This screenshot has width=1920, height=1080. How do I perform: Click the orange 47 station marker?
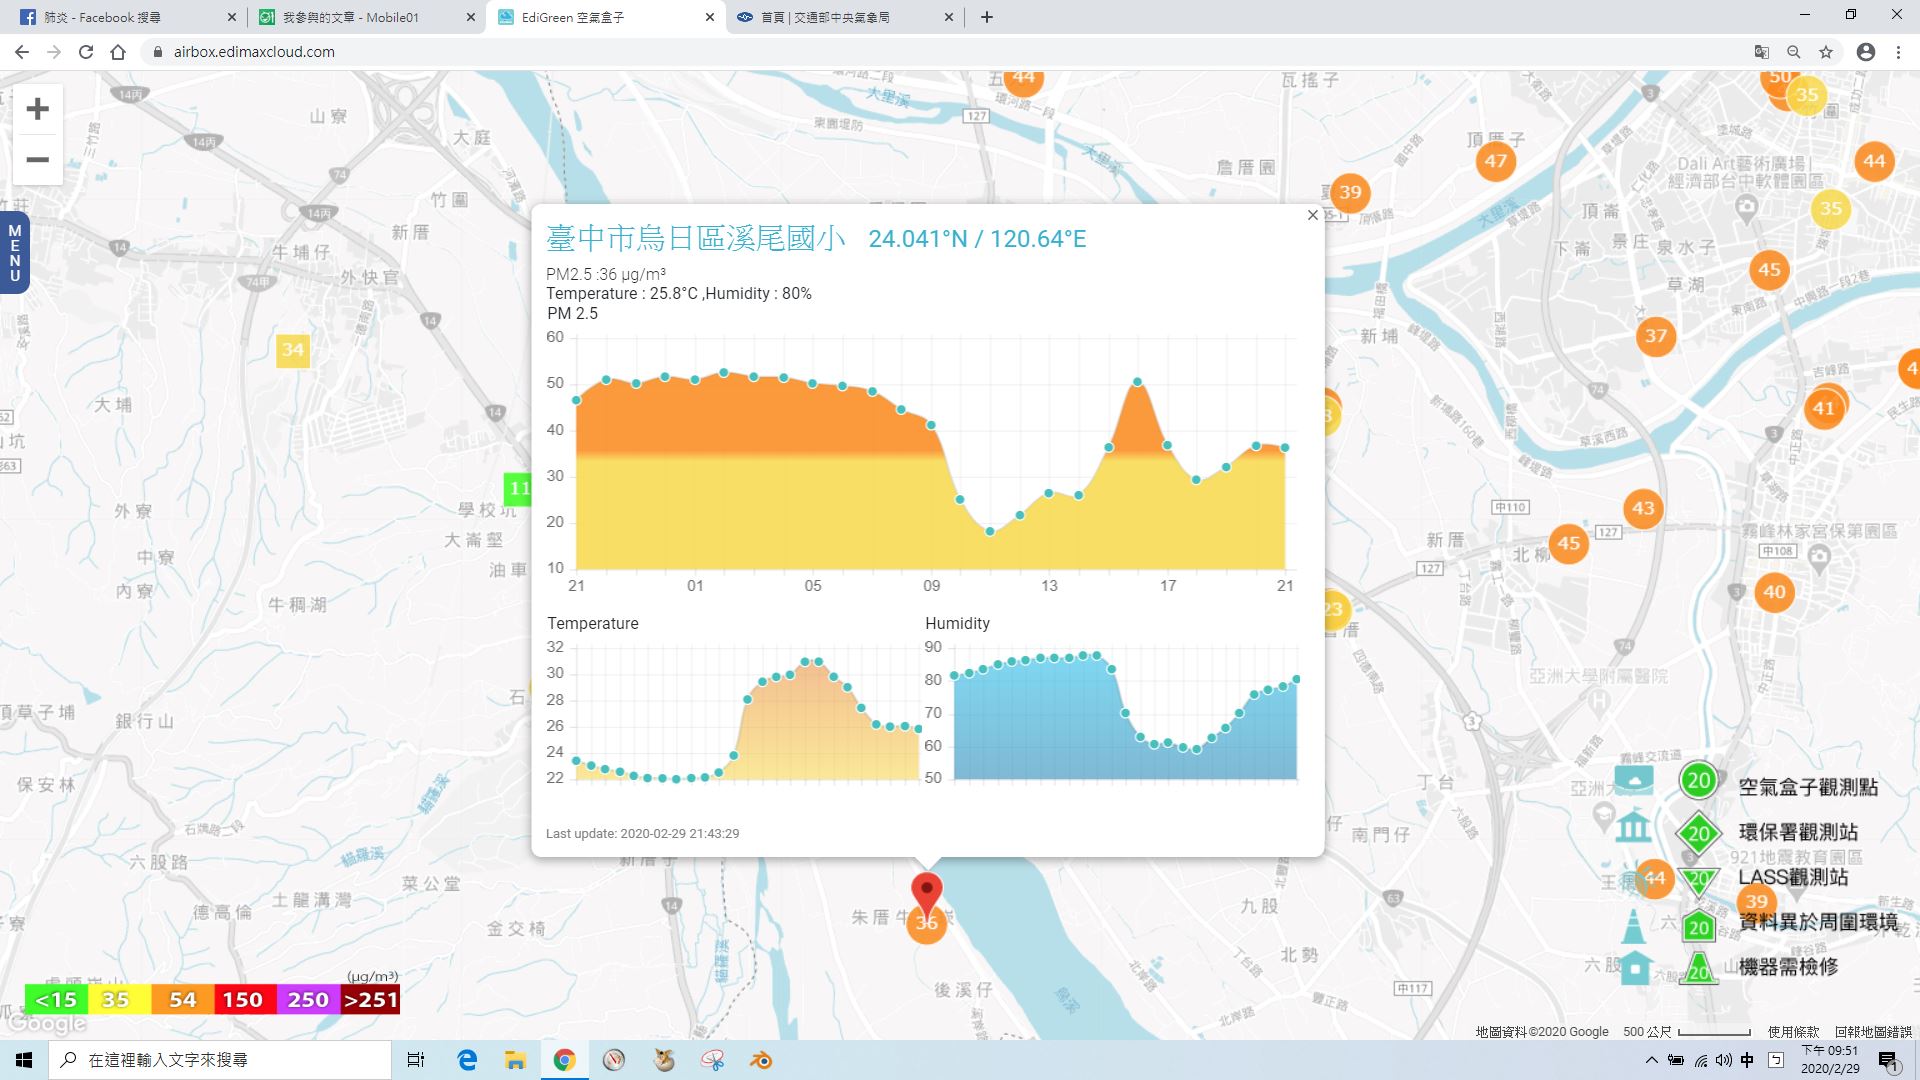coord(1495,161)
